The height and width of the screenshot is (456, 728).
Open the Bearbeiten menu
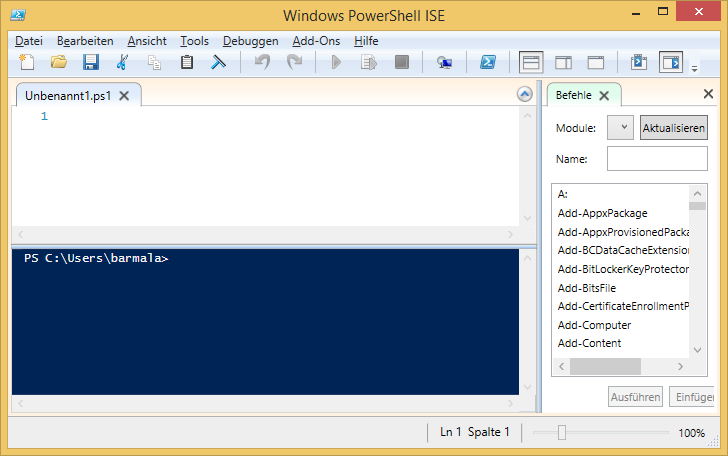(x=85, y=41)
